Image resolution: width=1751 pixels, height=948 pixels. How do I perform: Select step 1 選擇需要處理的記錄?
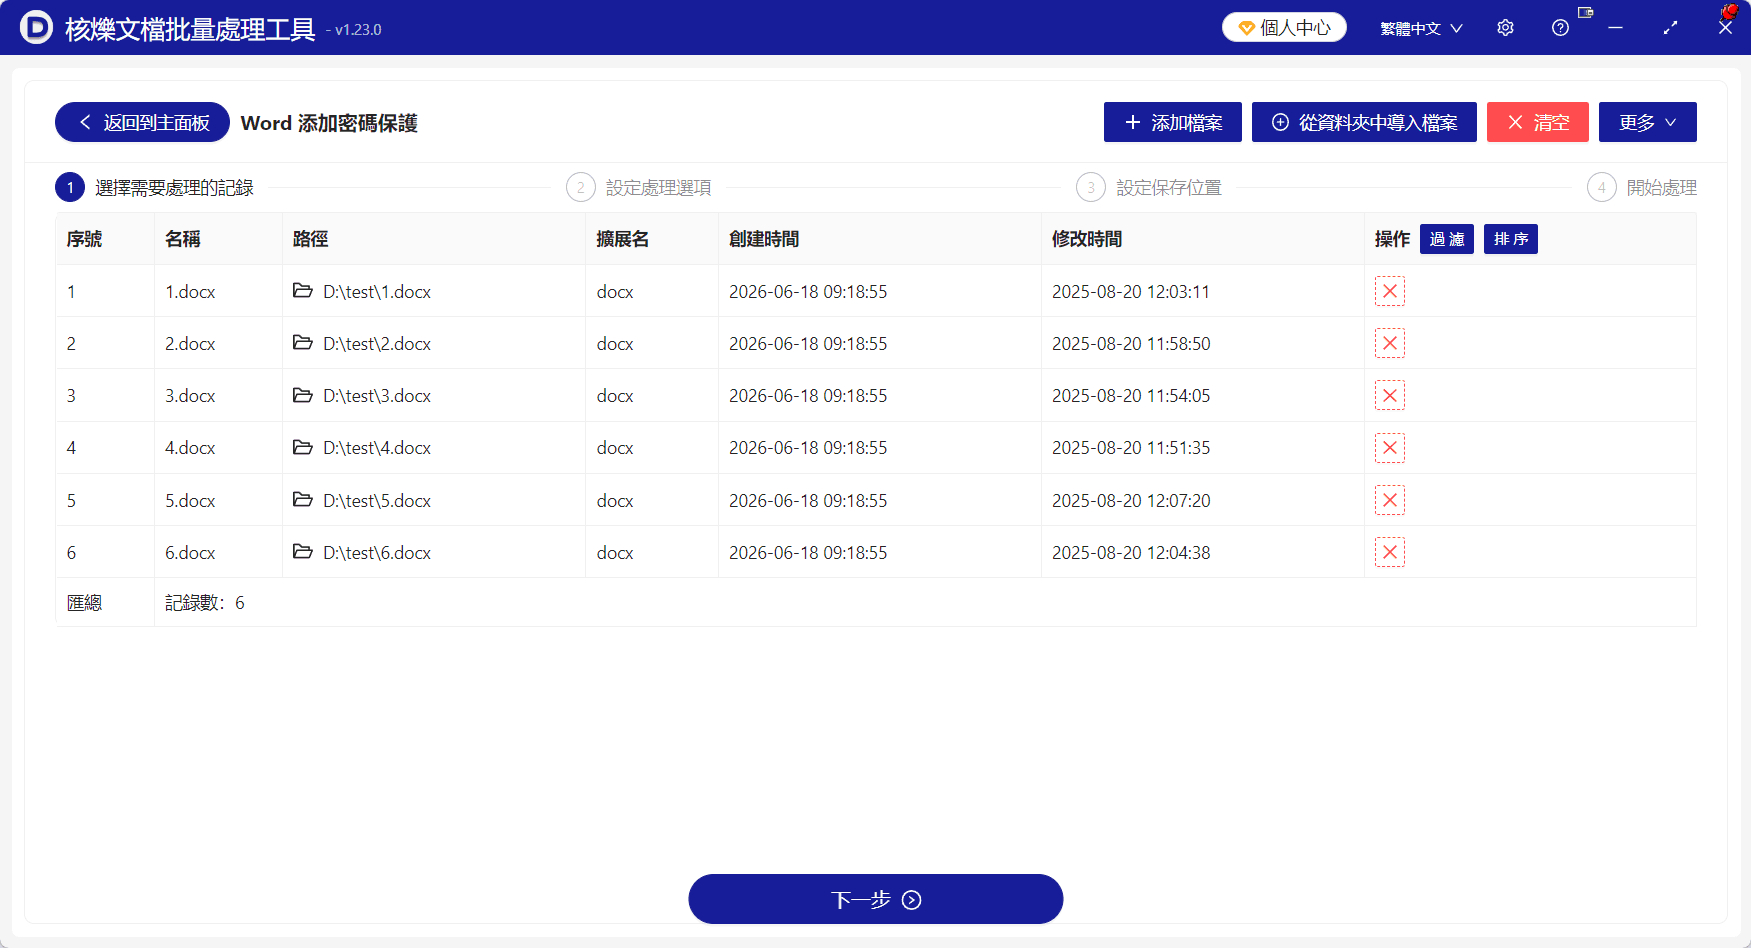pos(154,187)
